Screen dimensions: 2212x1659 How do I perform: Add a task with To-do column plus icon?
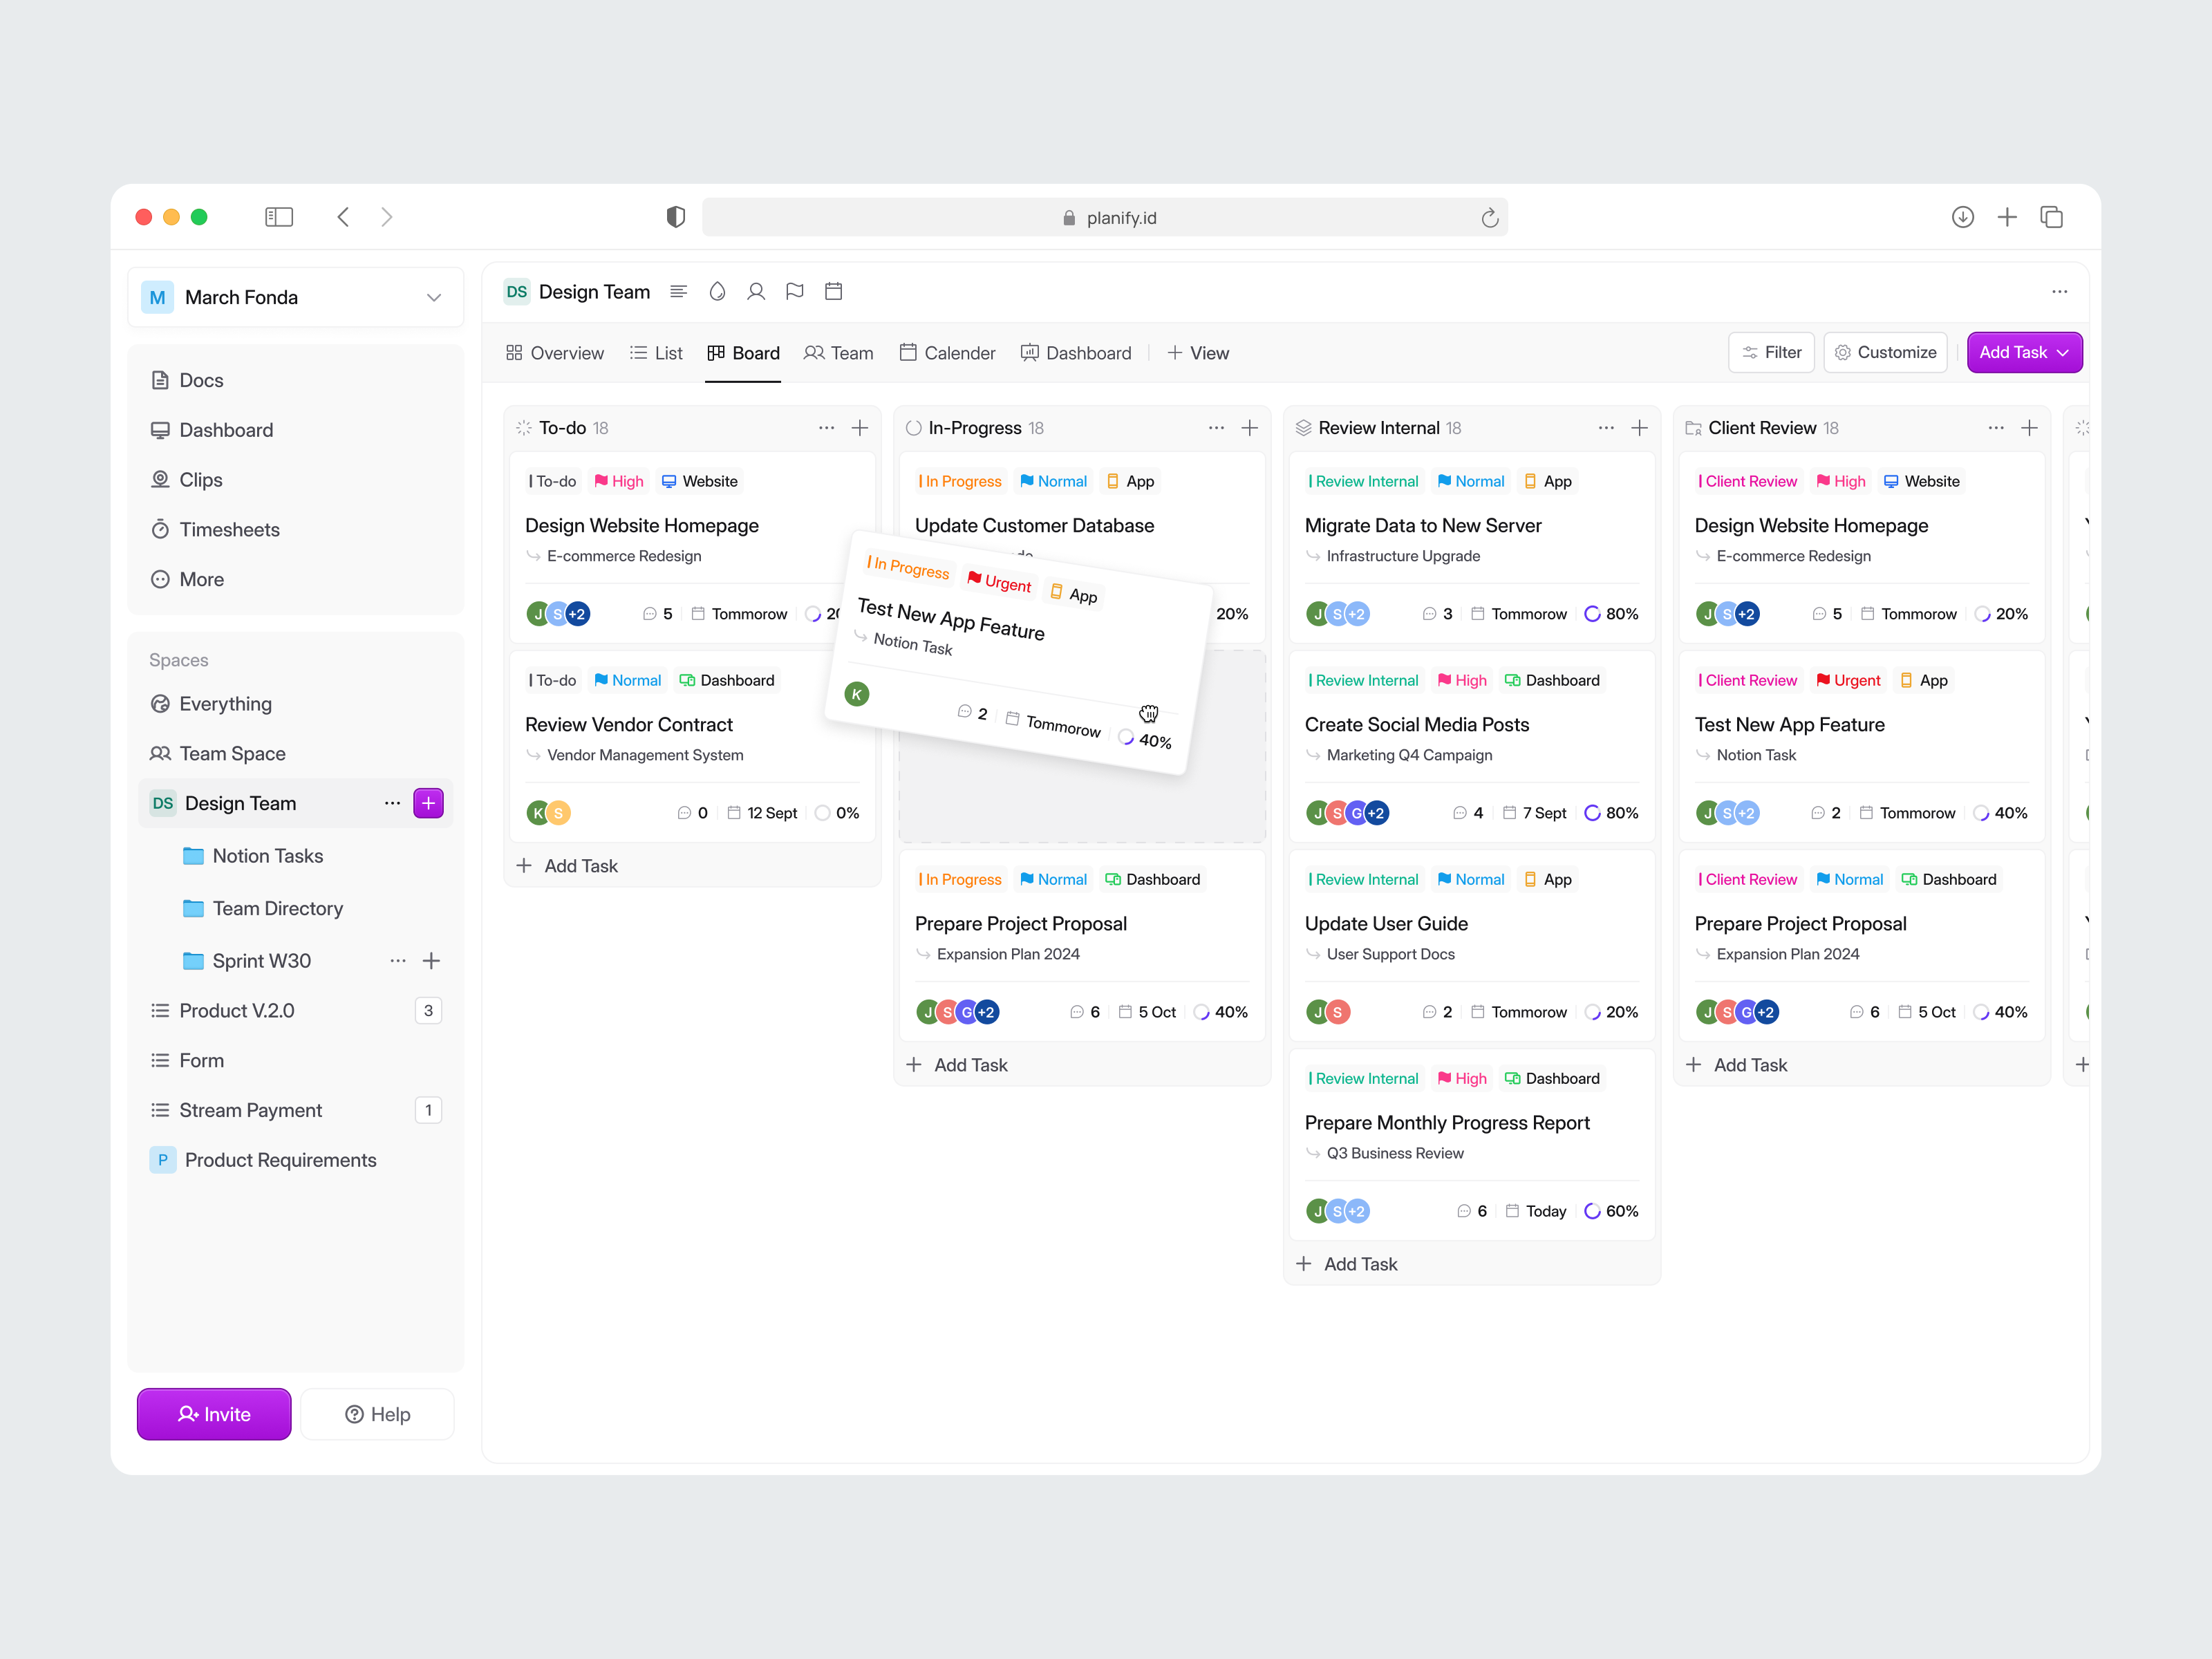[859, 428]
